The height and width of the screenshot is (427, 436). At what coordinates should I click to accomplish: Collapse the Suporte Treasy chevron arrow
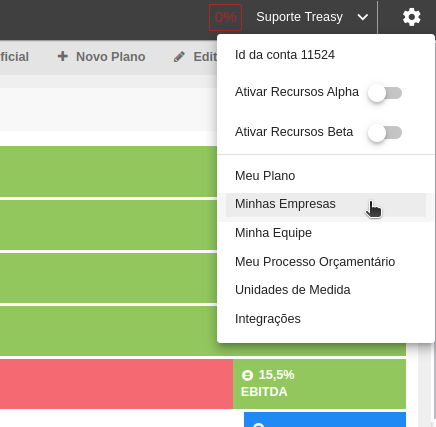[363, 17]
